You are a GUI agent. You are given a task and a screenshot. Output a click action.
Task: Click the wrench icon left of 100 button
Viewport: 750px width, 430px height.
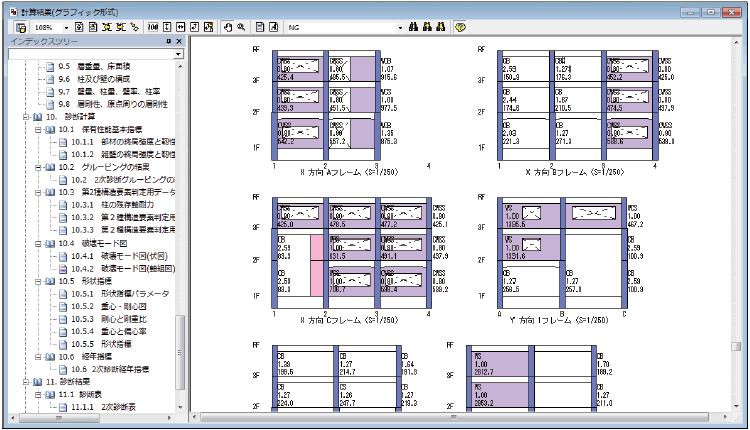point(134,27)
